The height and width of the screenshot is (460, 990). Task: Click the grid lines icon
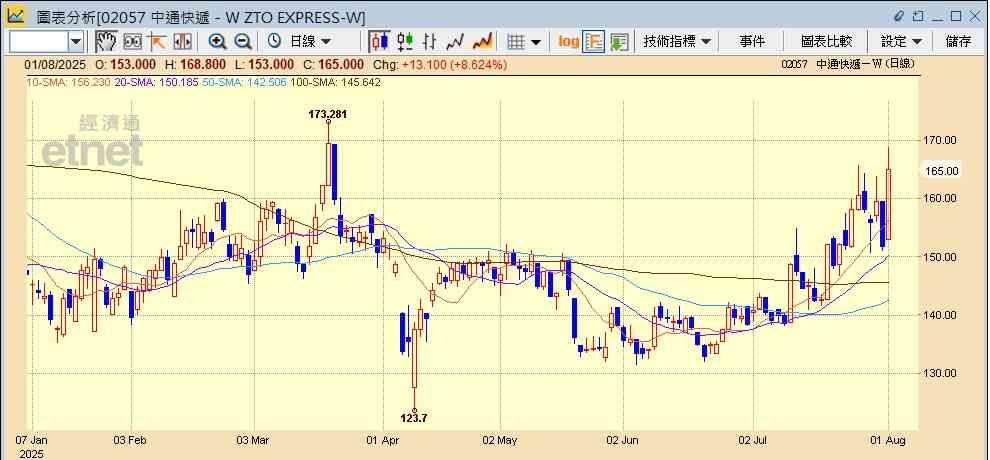[516, 42]
